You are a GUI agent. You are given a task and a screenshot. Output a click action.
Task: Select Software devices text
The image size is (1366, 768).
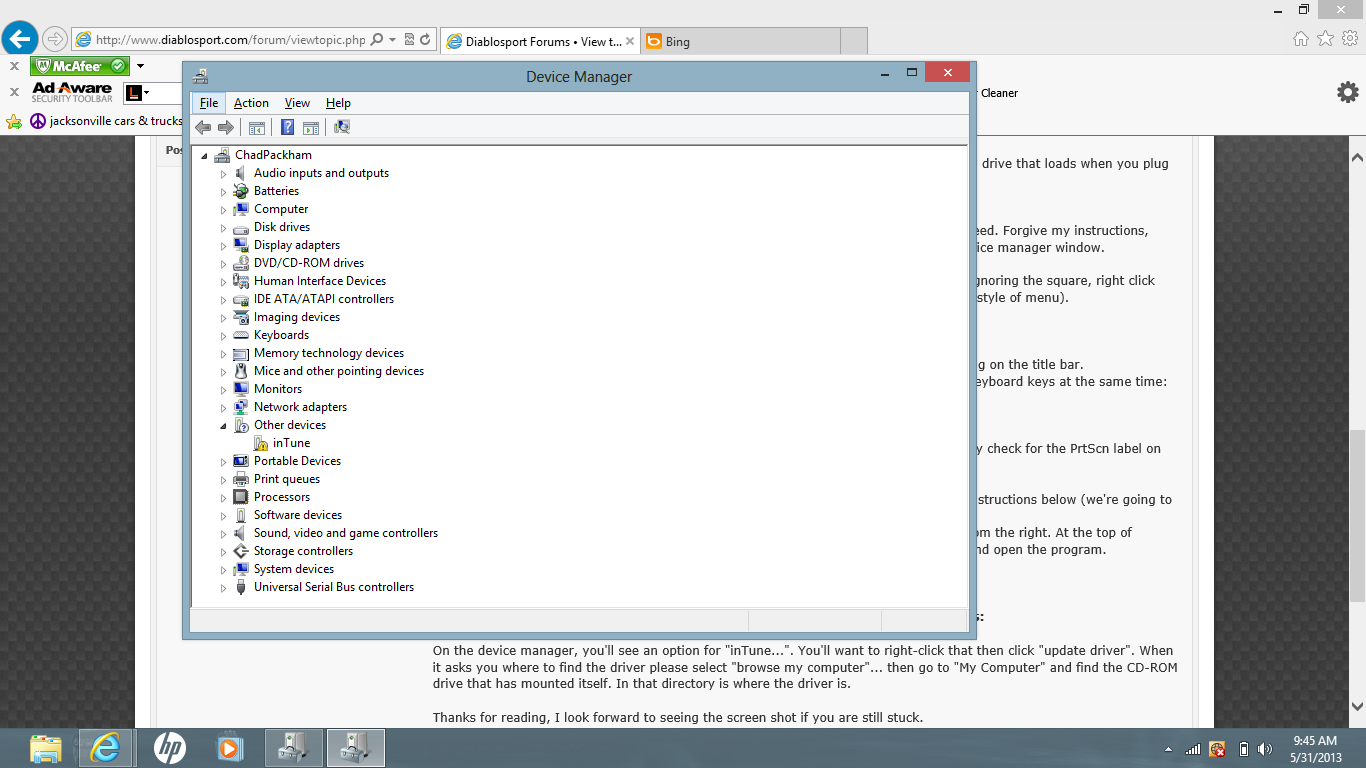(298, 515)
